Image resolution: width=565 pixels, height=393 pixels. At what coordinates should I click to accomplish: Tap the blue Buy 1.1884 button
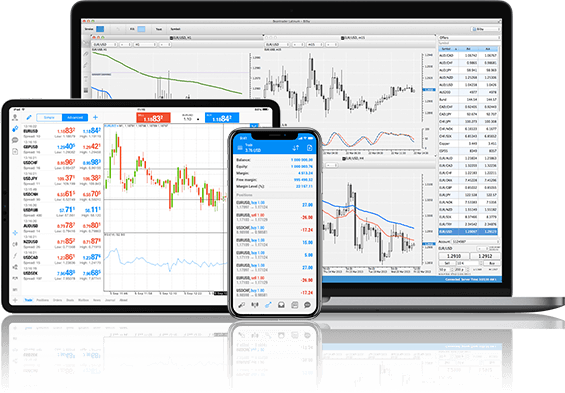(x=222, y=118)
